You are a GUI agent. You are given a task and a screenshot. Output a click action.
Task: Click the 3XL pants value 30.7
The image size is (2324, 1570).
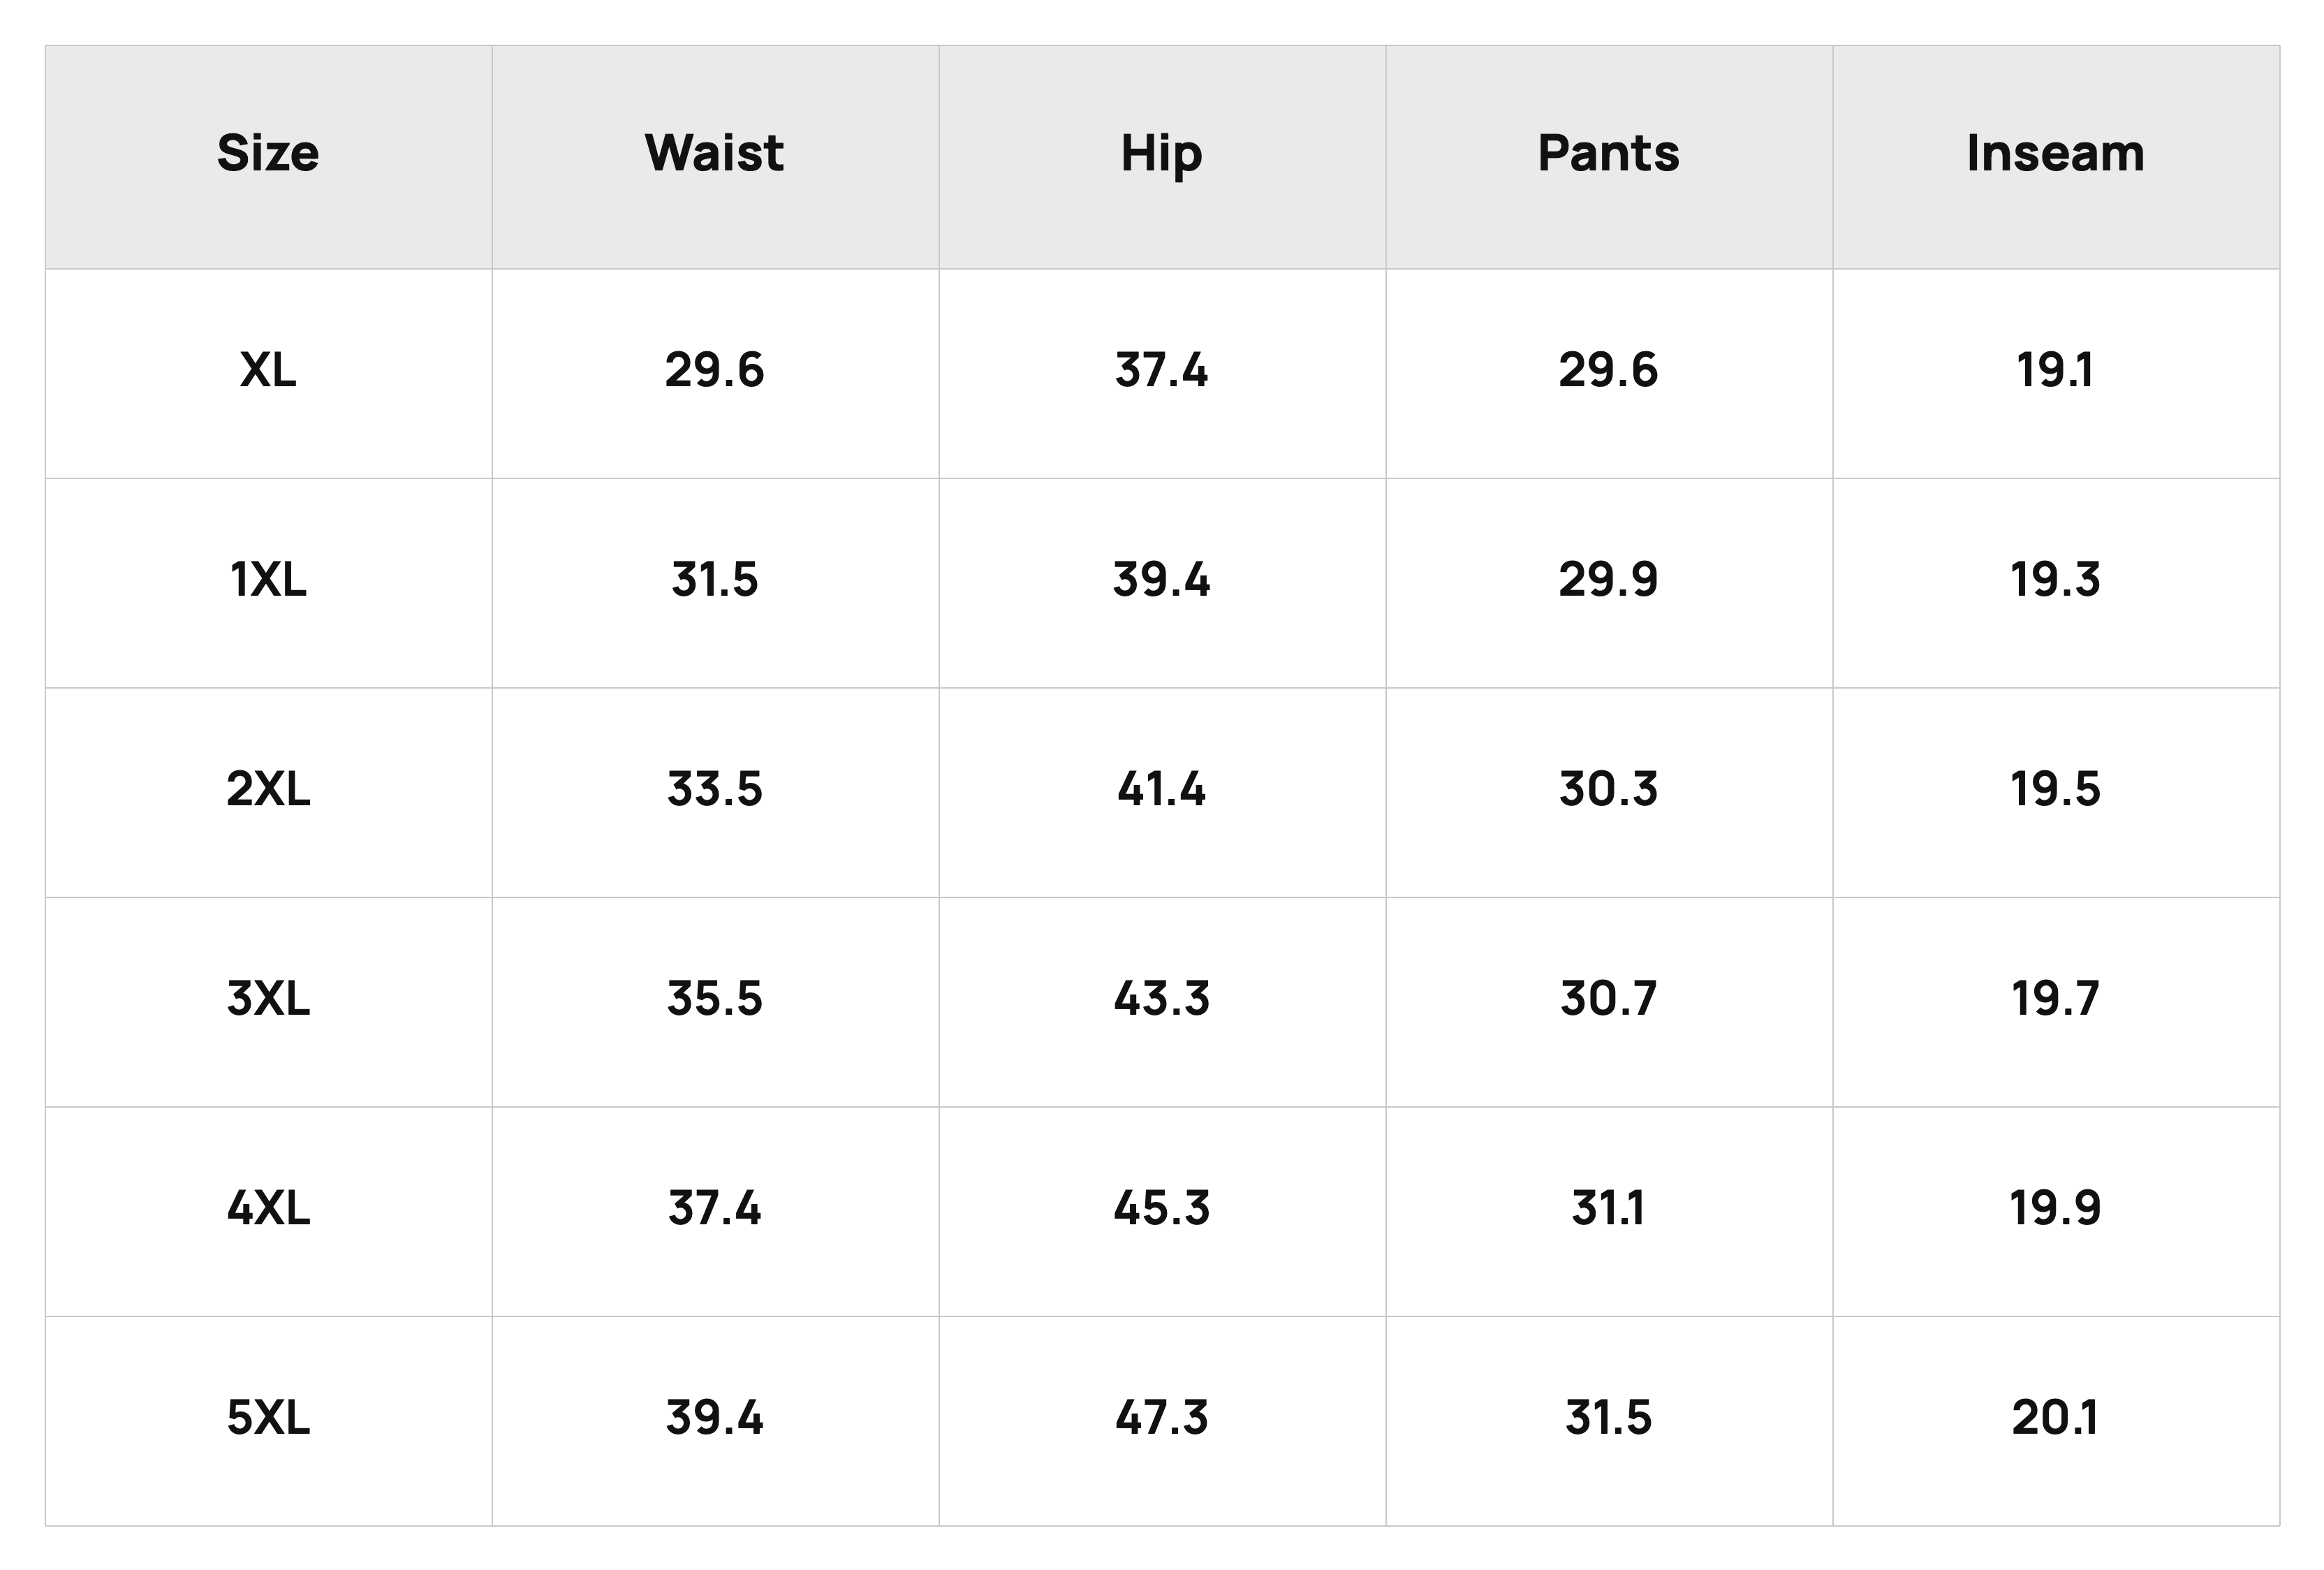click(x=1608, y=999)
